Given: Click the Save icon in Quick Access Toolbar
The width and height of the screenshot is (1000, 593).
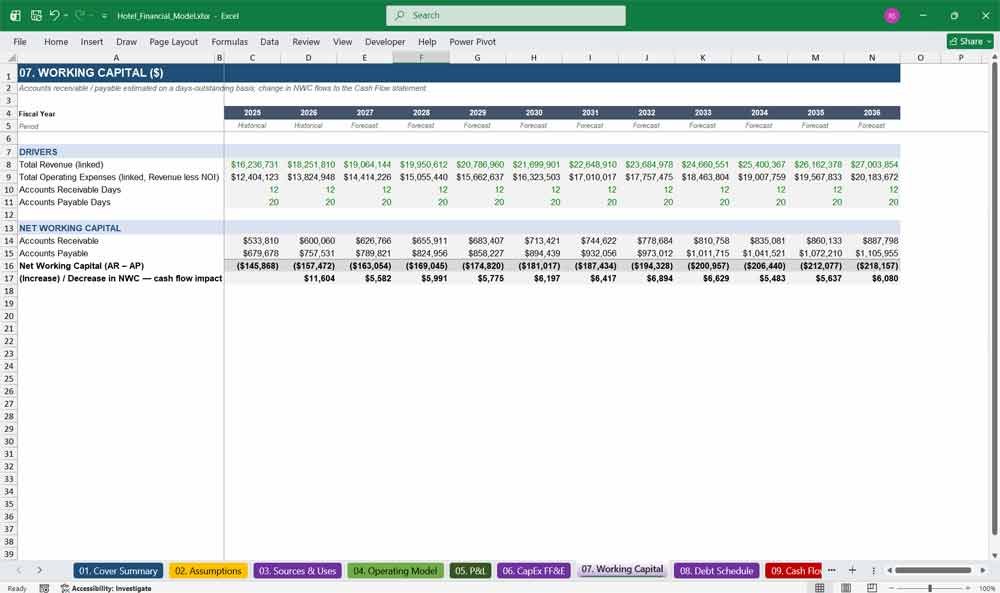Looking at the screenshot, I should click(x=36, y=15).
